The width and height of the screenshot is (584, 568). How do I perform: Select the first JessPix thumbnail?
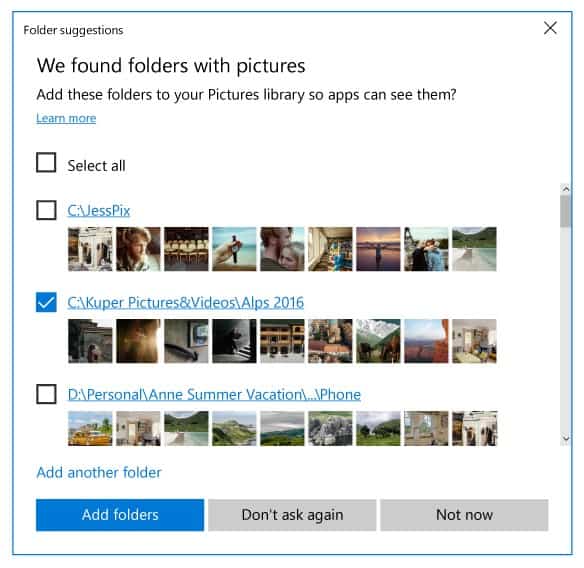coord(90,249)
